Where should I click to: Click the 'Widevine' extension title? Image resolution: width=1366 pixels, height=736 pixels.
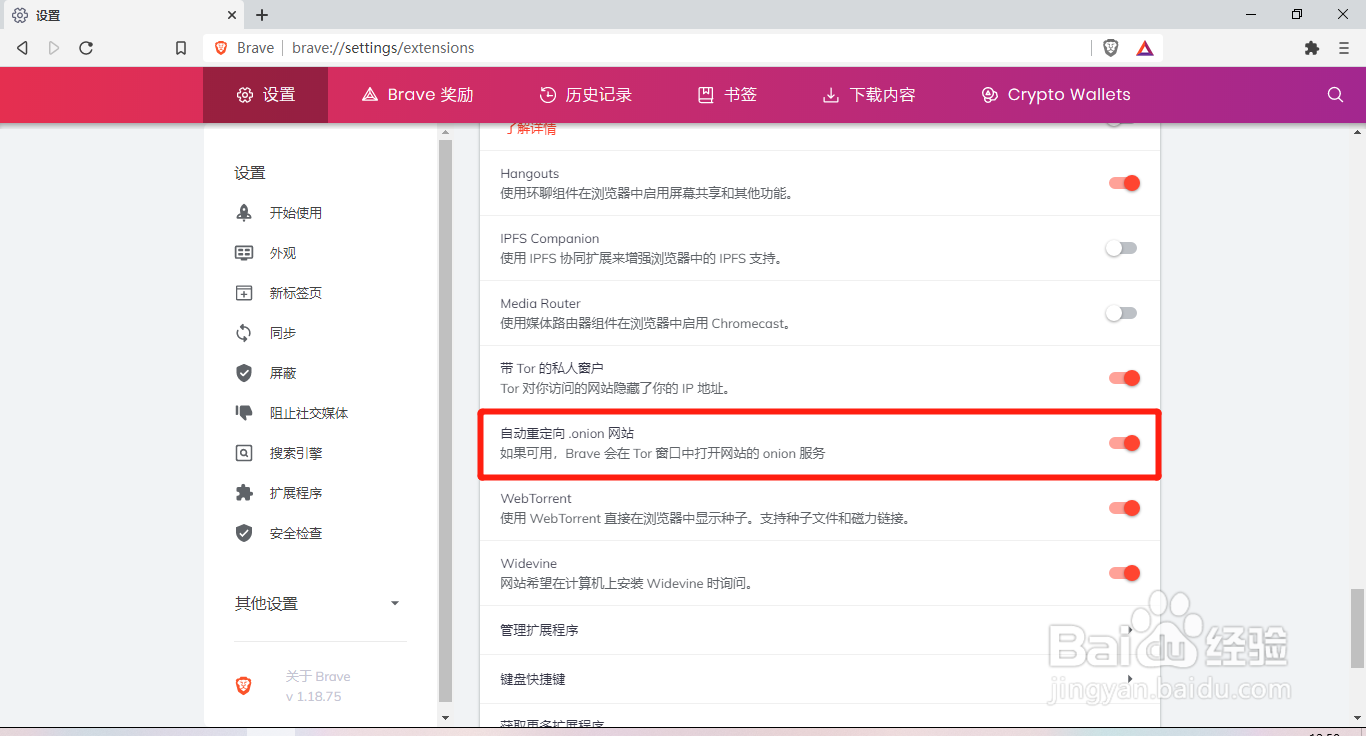coord(529,564)
